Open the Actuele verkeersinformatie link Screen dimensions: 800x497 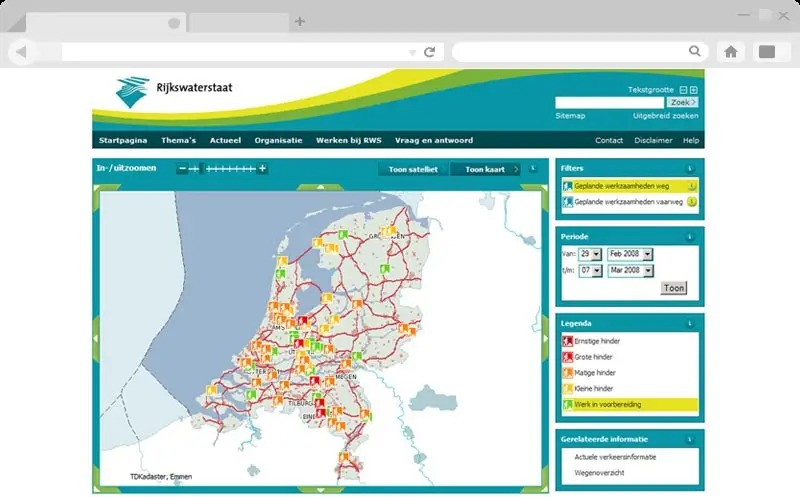[615, 456]
